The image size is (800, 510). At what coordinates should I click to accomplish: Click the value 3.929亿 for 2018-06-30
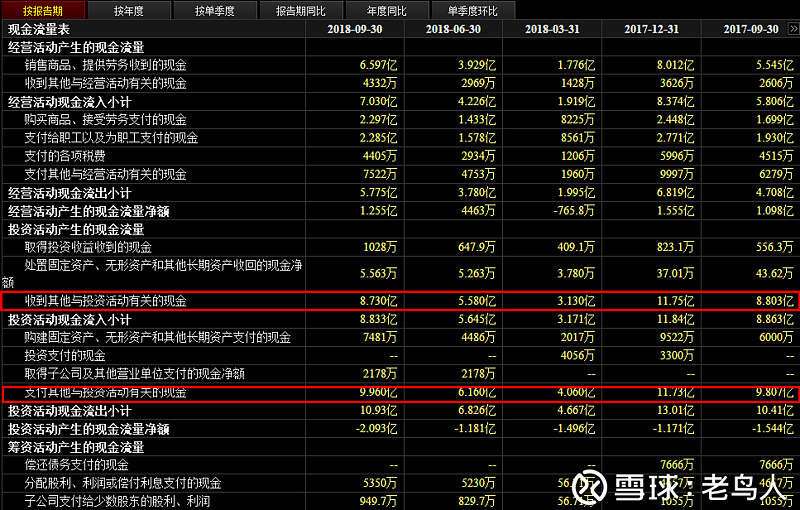coord(477,65)
